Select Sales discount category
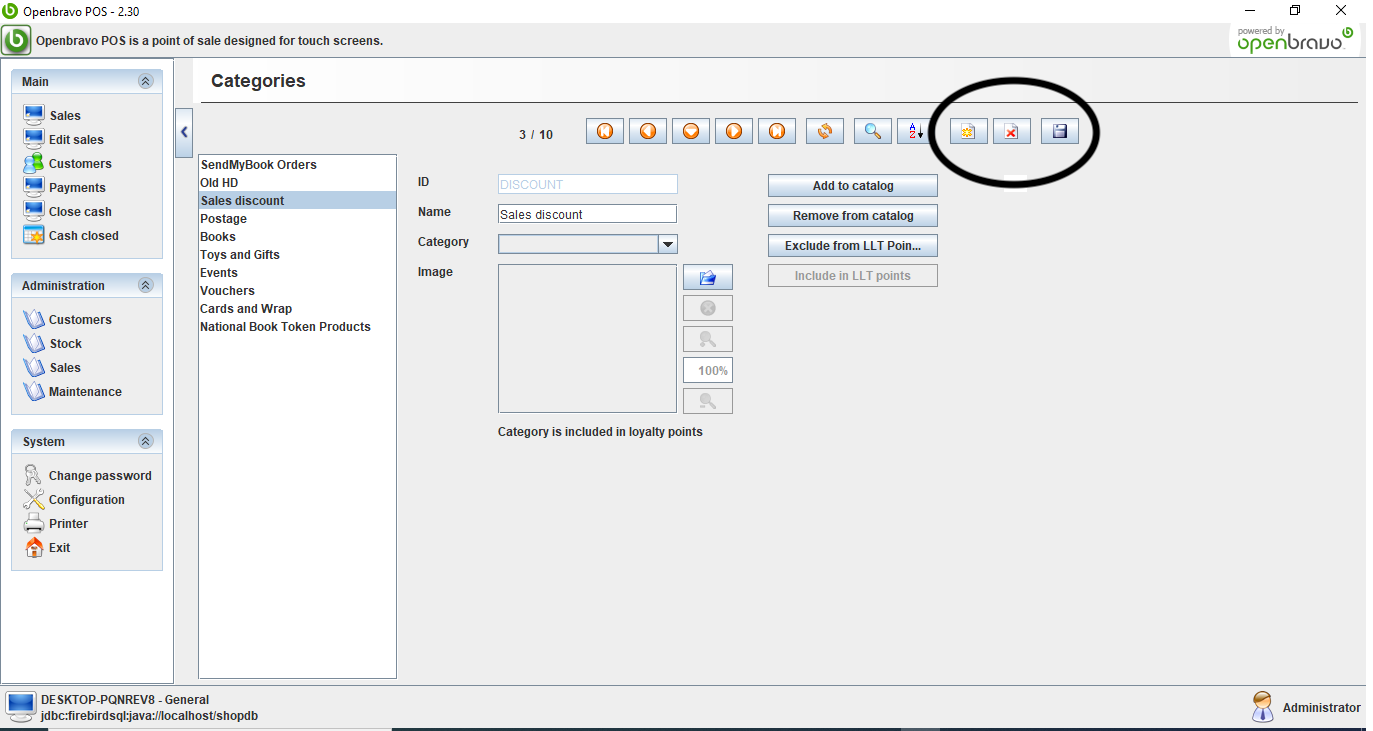 [x=298, y=200]
